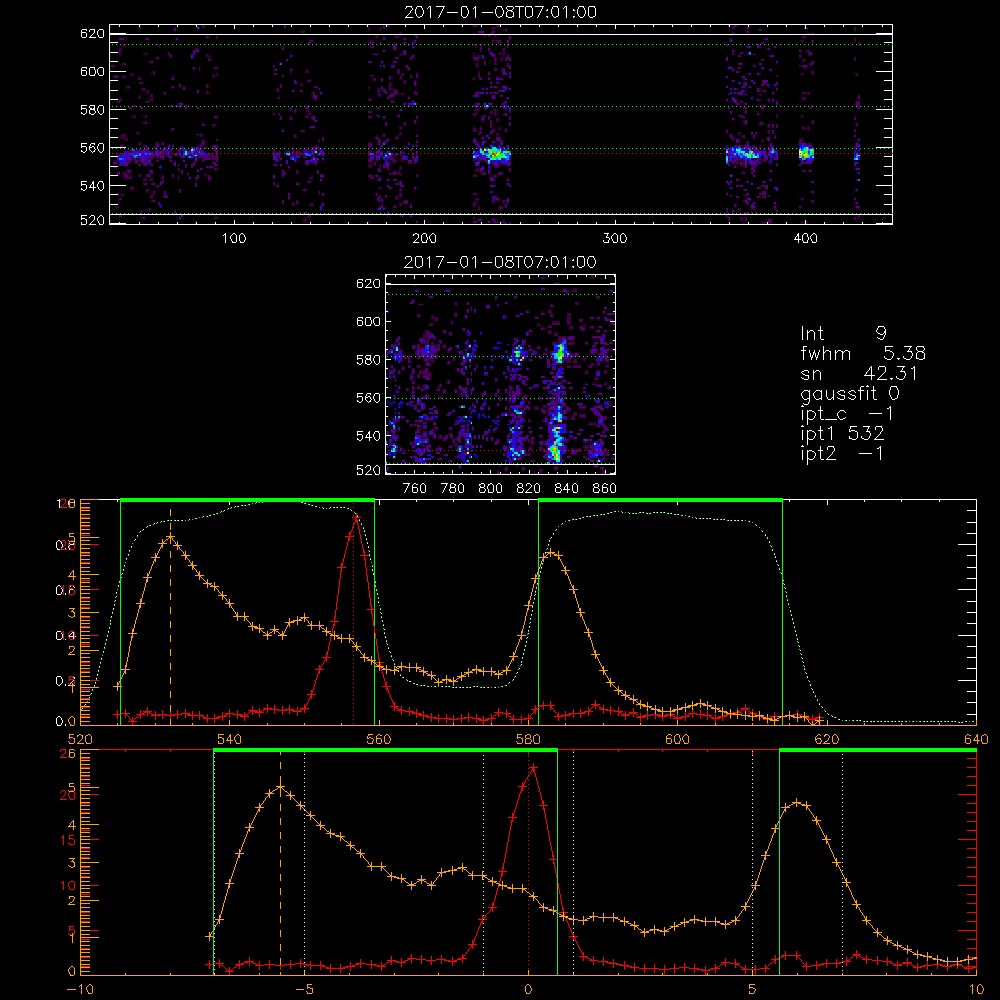1000x1000 pixels.
Task: Click x-axis label -5 on bottom plot
Action: click(x=304, y=989)
